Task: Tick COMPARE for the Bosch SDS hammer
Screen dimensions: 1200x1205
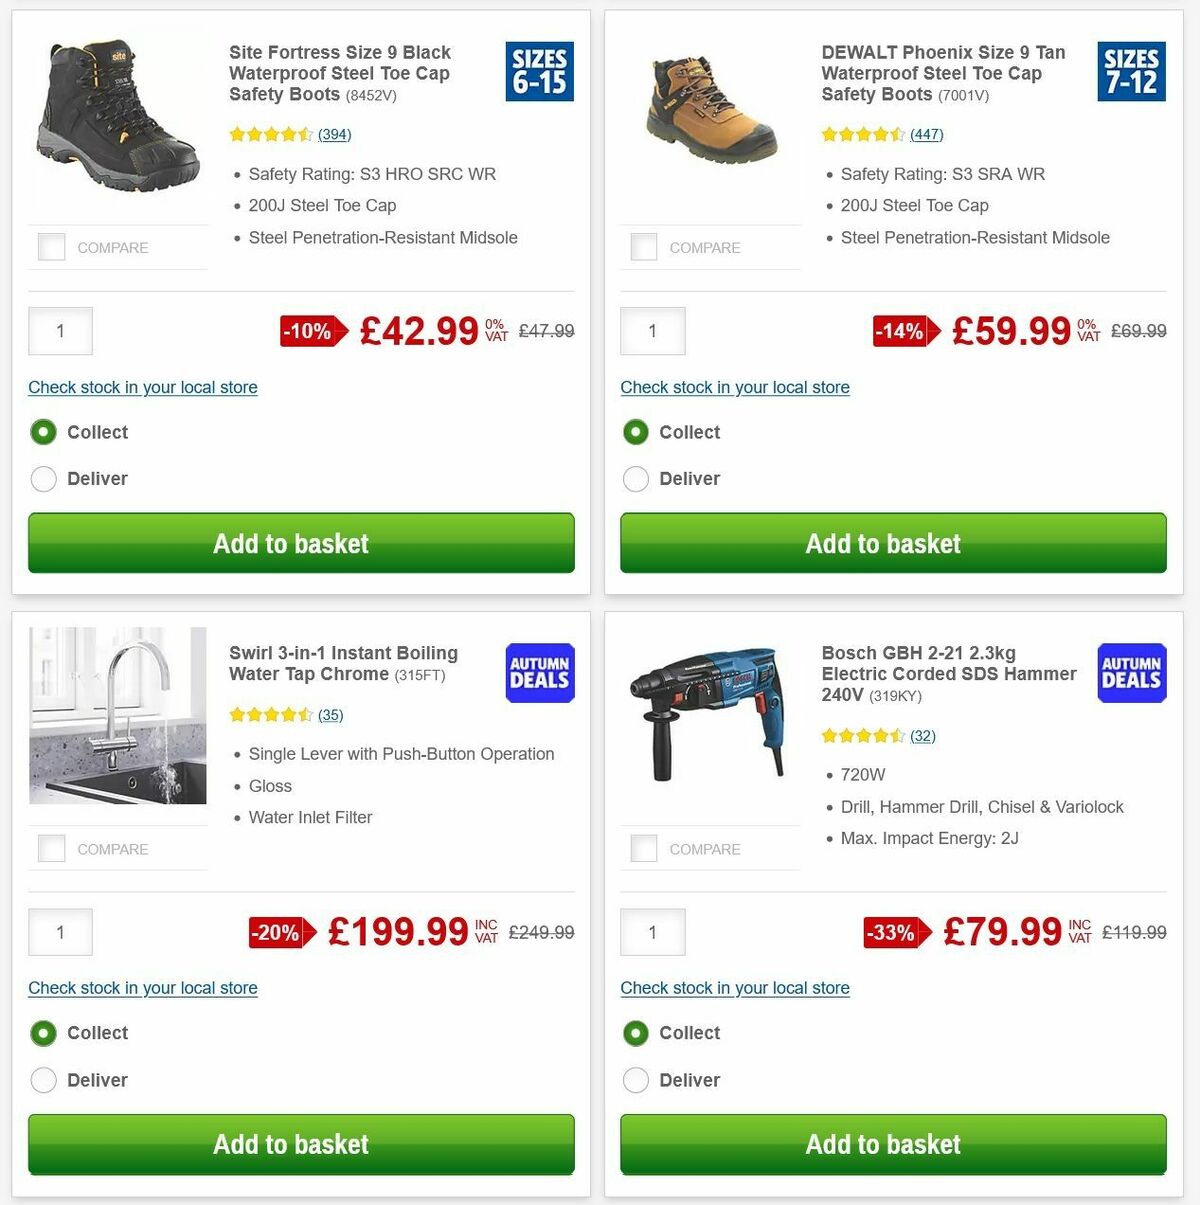Action: click(x=643, y=847)
